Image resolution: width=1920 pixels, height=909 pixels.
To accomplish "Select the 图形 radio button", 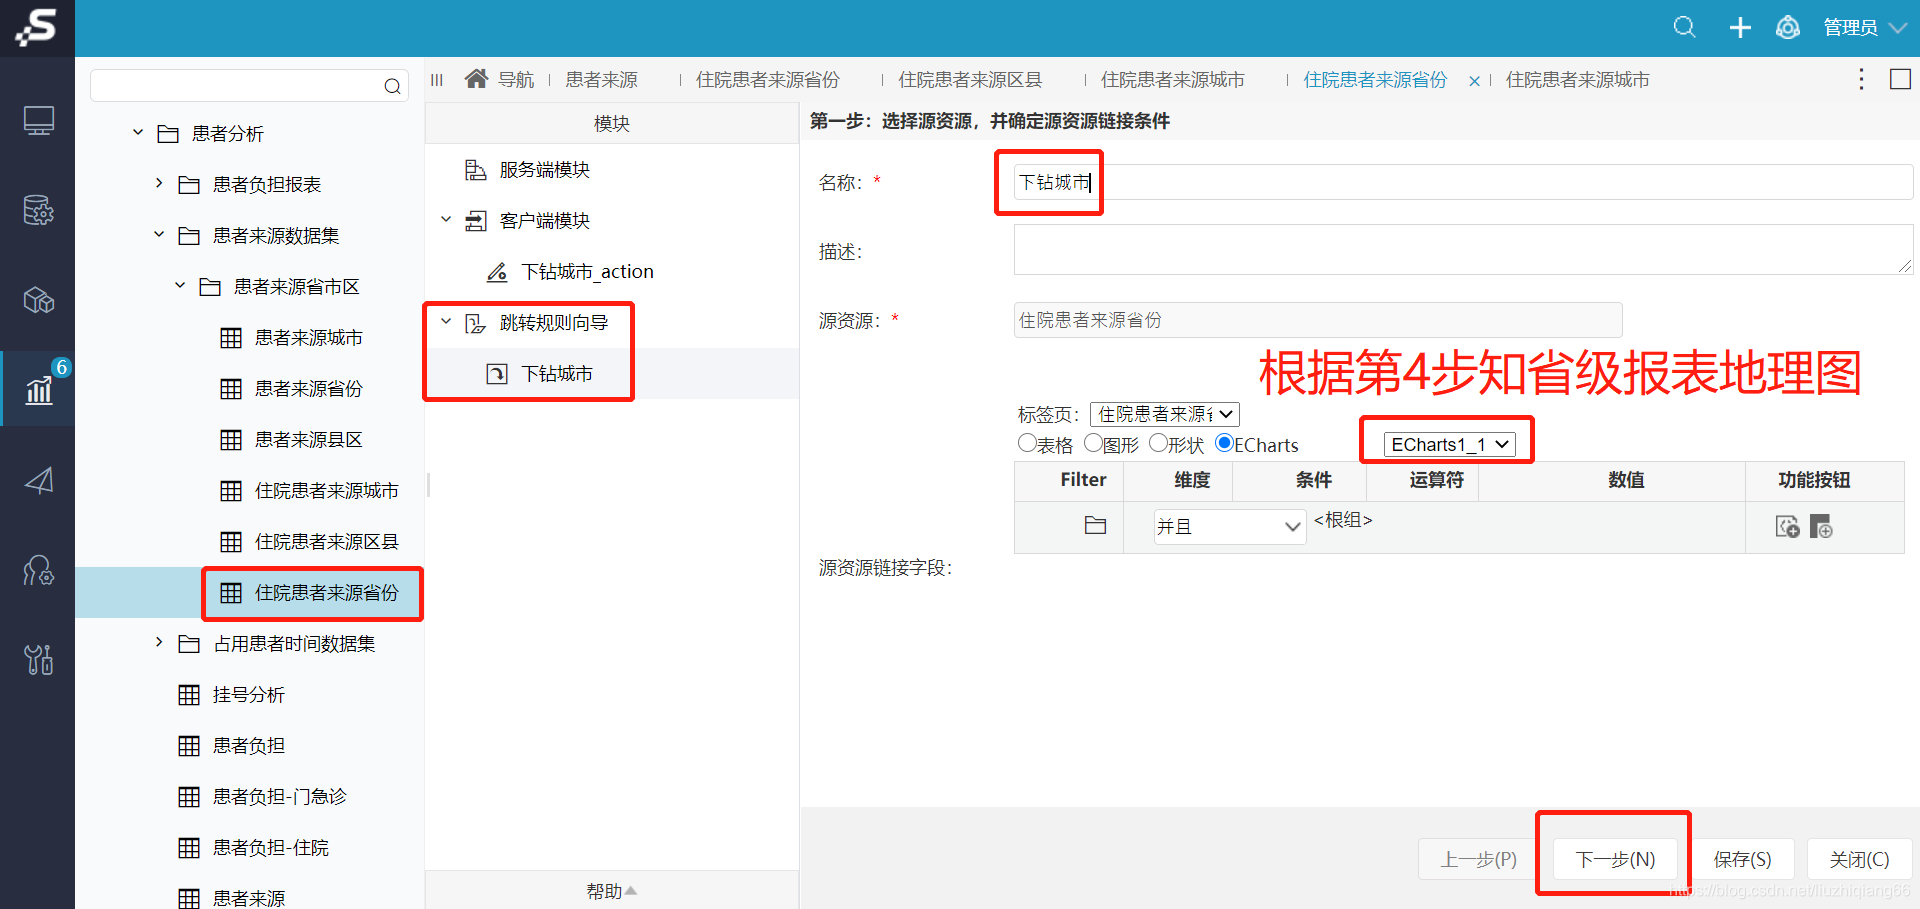I will (x=1093, y=443).
